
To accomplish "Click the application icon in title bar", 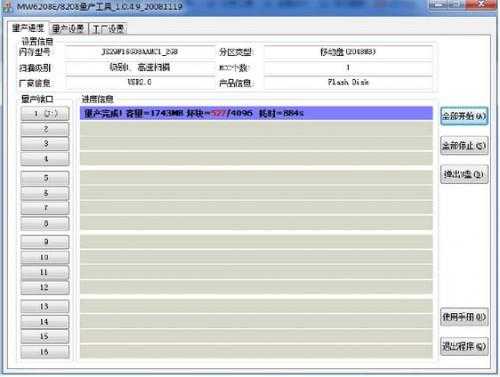I will tap(7, 7).
